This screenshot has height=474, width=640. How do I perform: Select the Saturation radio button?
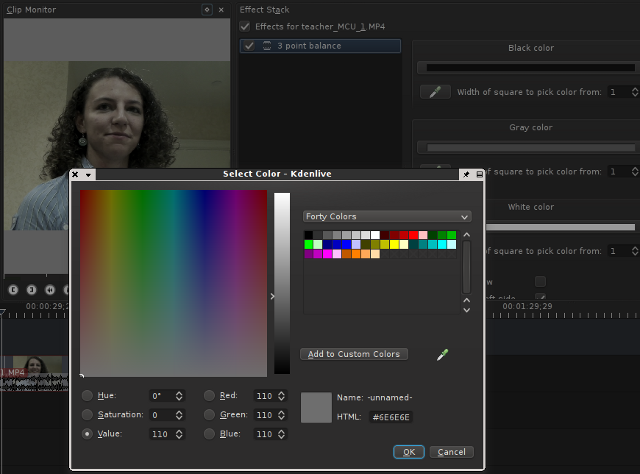[88, 414]
